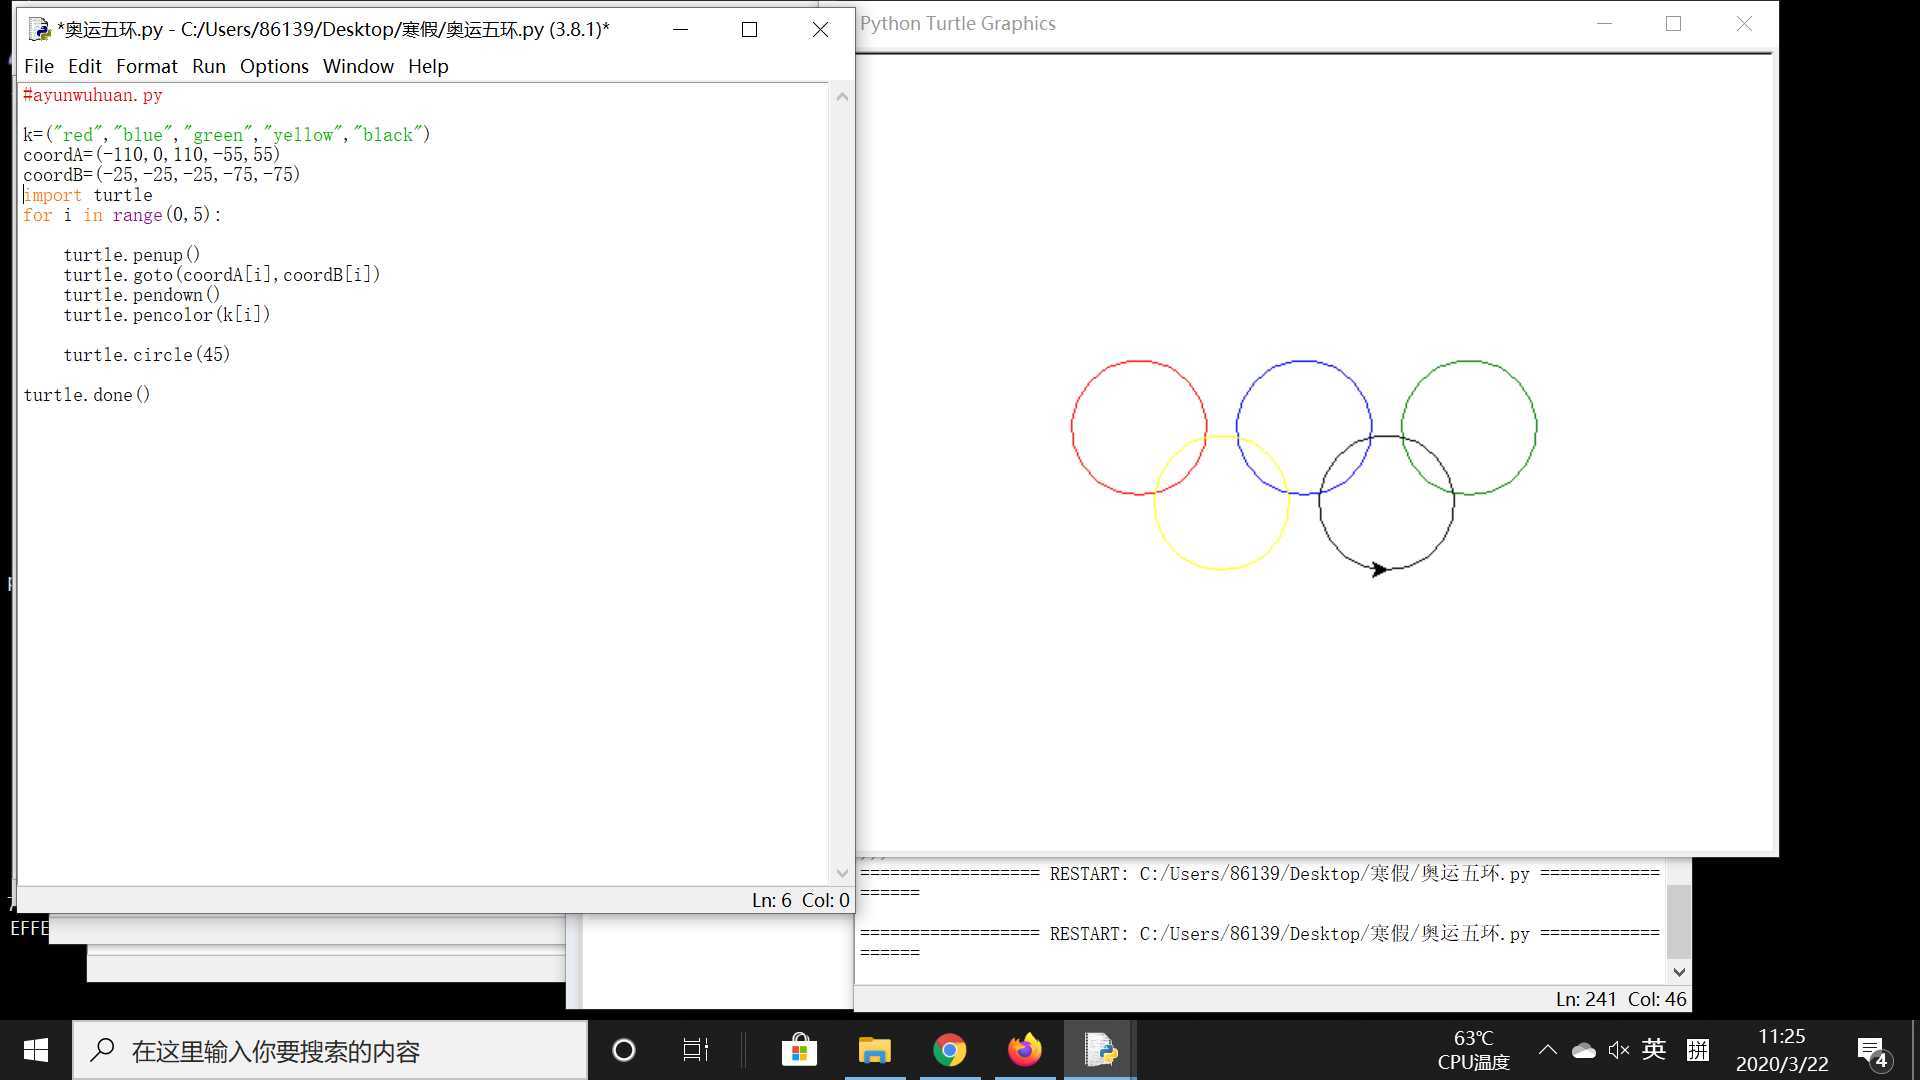
Task: Open File Explorer from the taskbar
Action: click(x=874, y=1050)
